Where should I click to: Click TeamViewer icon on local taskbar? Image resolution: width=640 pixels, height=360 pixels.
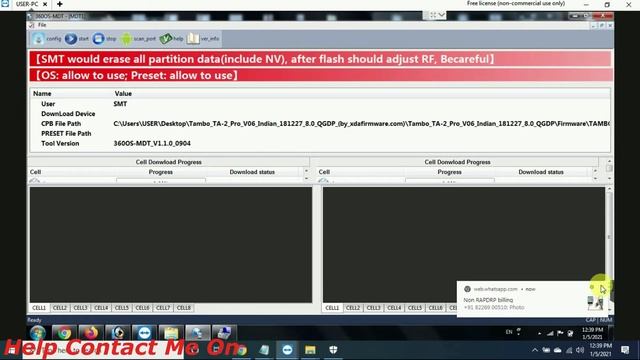(287, 350)
